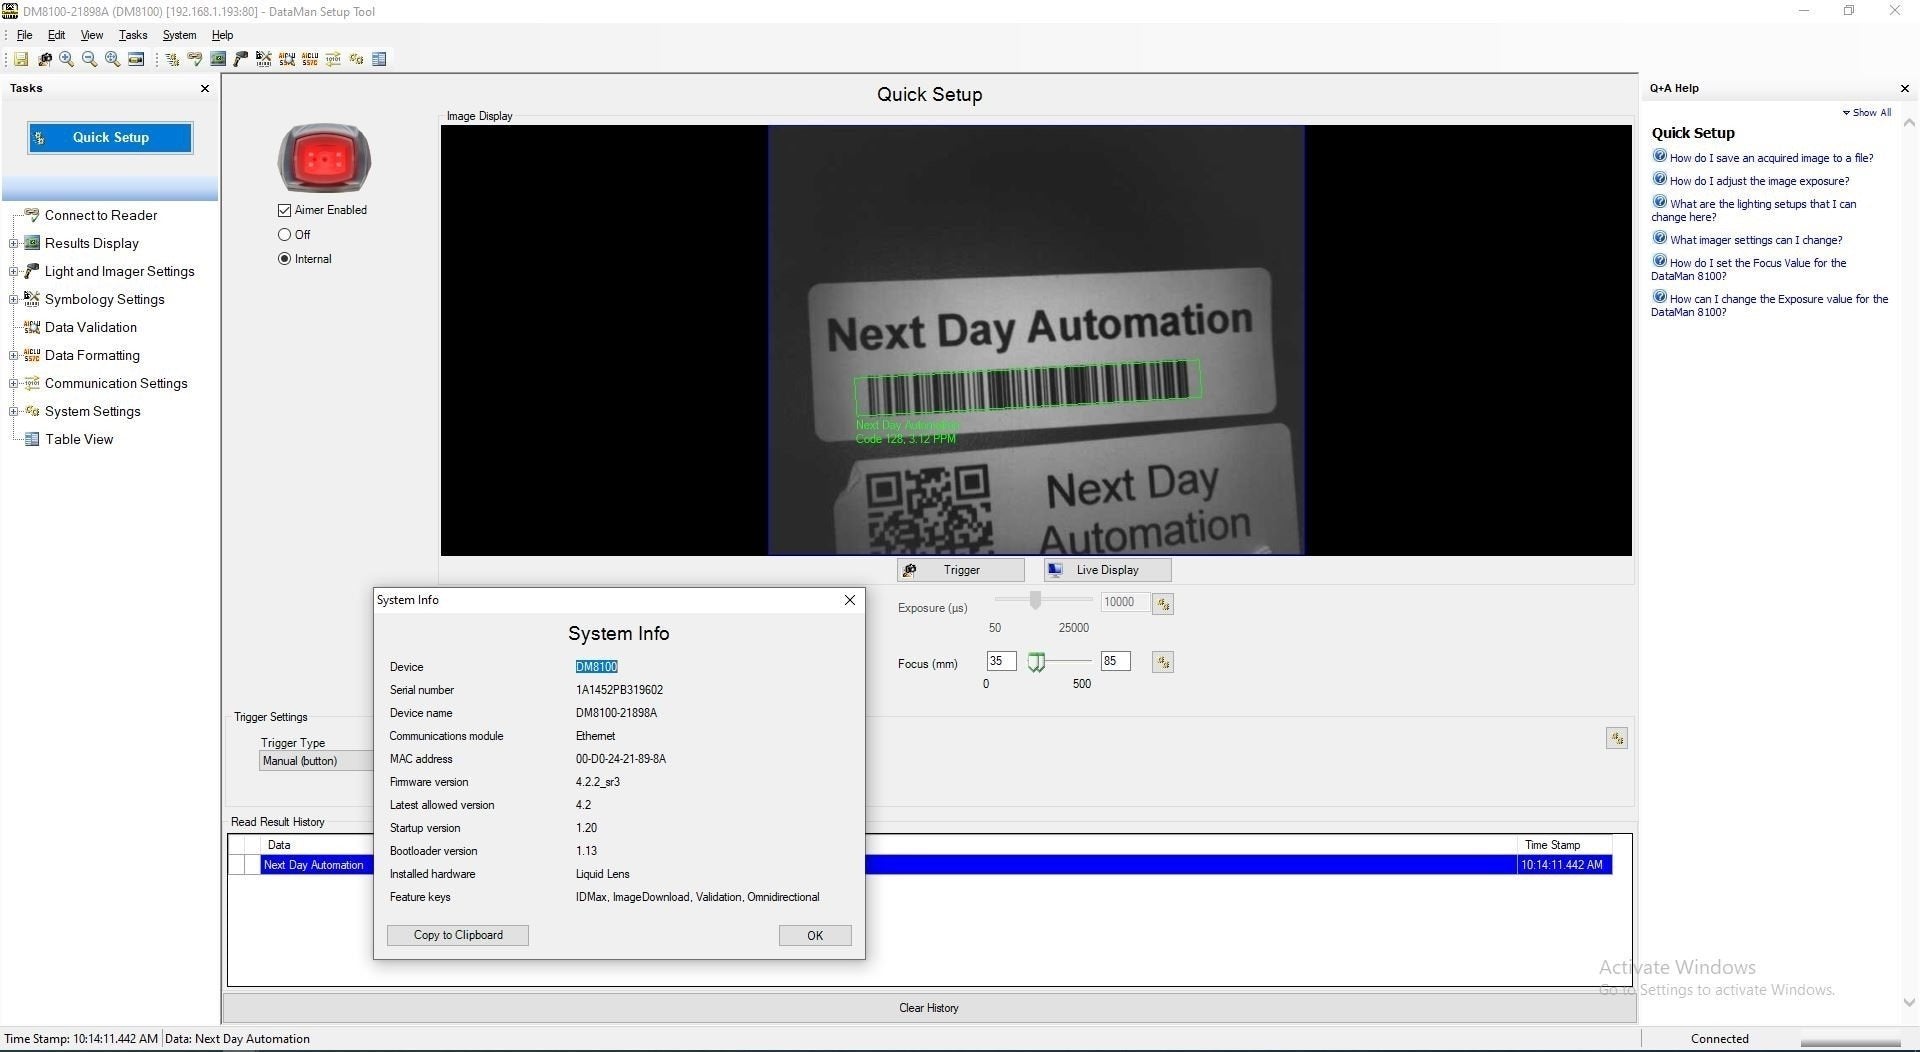Screen dimensions: 1920x1052
Task: Expand the Results Display tree node
Action: pos(13,244)
